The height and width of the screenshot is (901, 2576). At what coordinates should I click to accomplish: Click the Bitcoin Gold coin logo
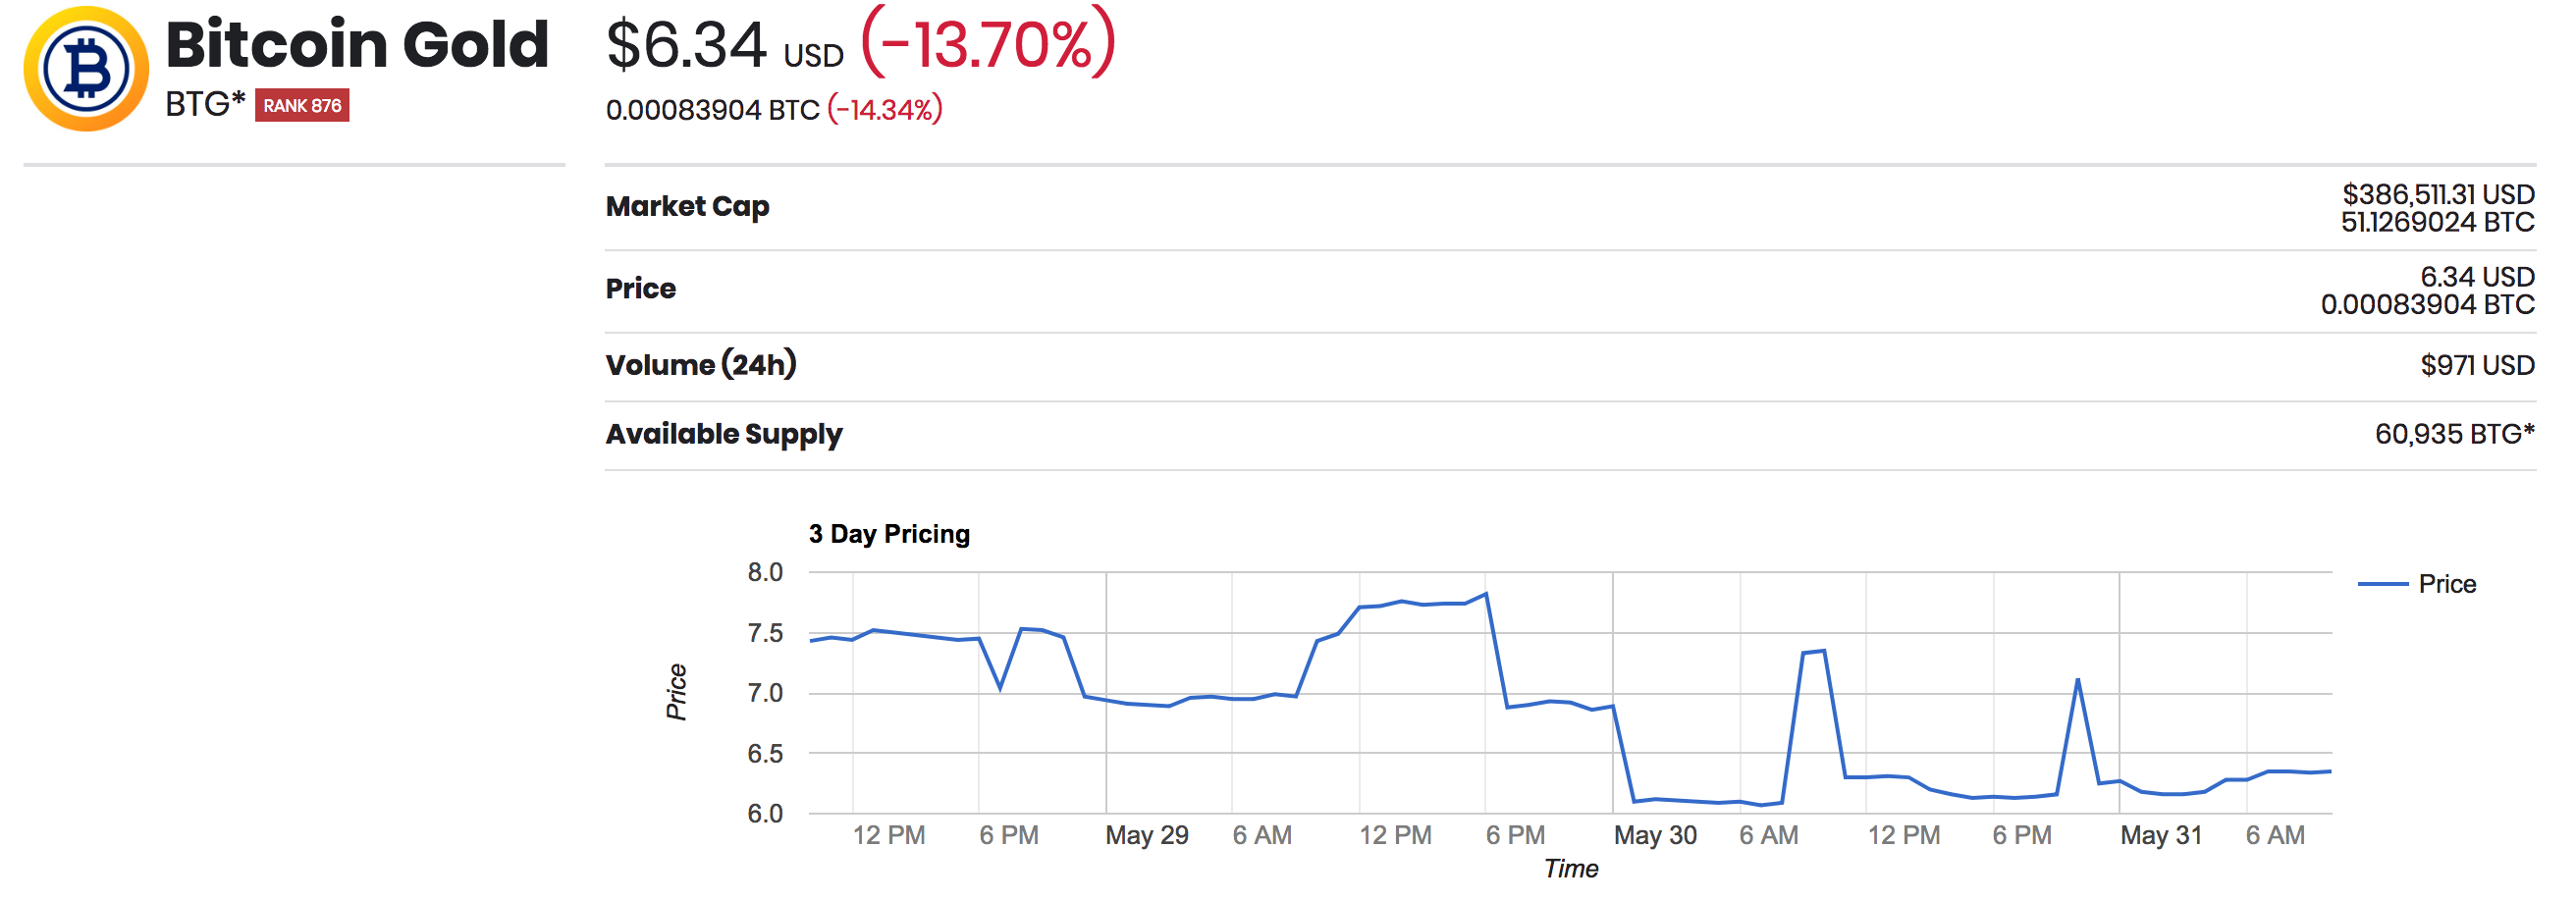[x=86, y=68]
